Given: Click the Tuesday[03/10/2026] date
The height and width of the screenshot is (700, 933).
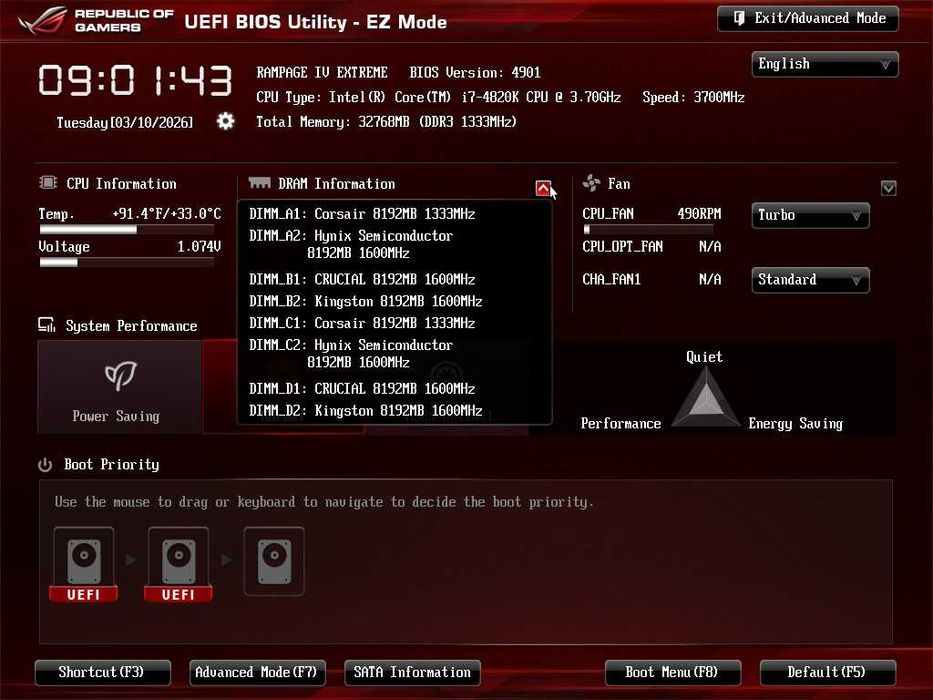Looking at the screenshot, I should 125,123.
